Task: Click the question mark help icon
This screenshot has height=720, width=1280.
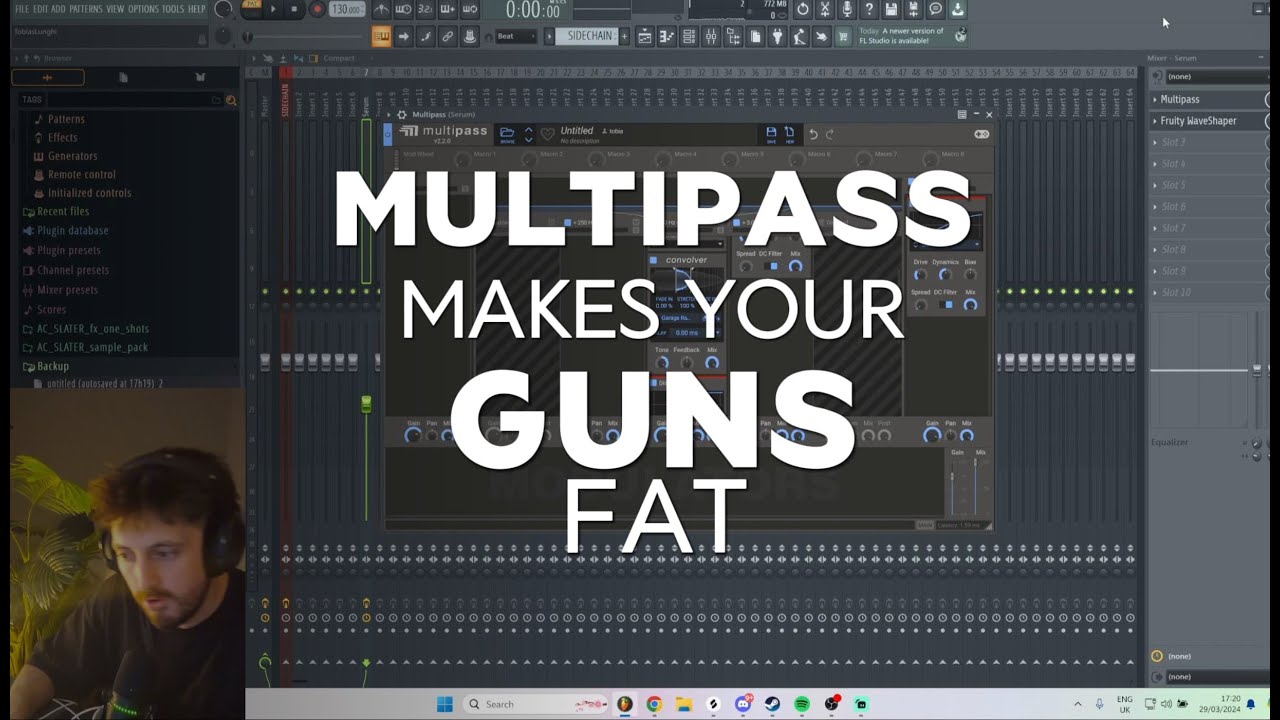Action: coord(869,9)
